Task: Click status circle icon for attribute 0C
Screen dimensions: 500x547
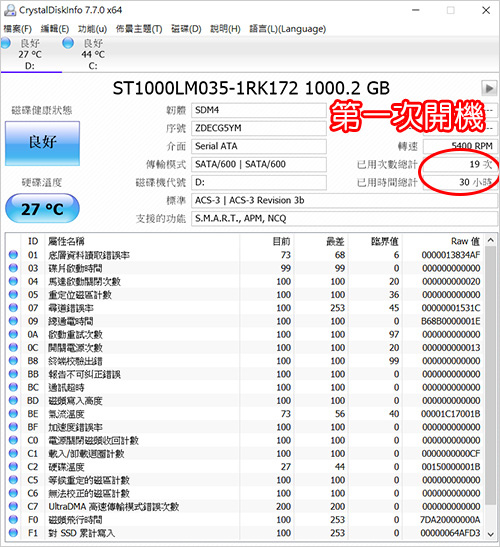Action: click(13, 347)
